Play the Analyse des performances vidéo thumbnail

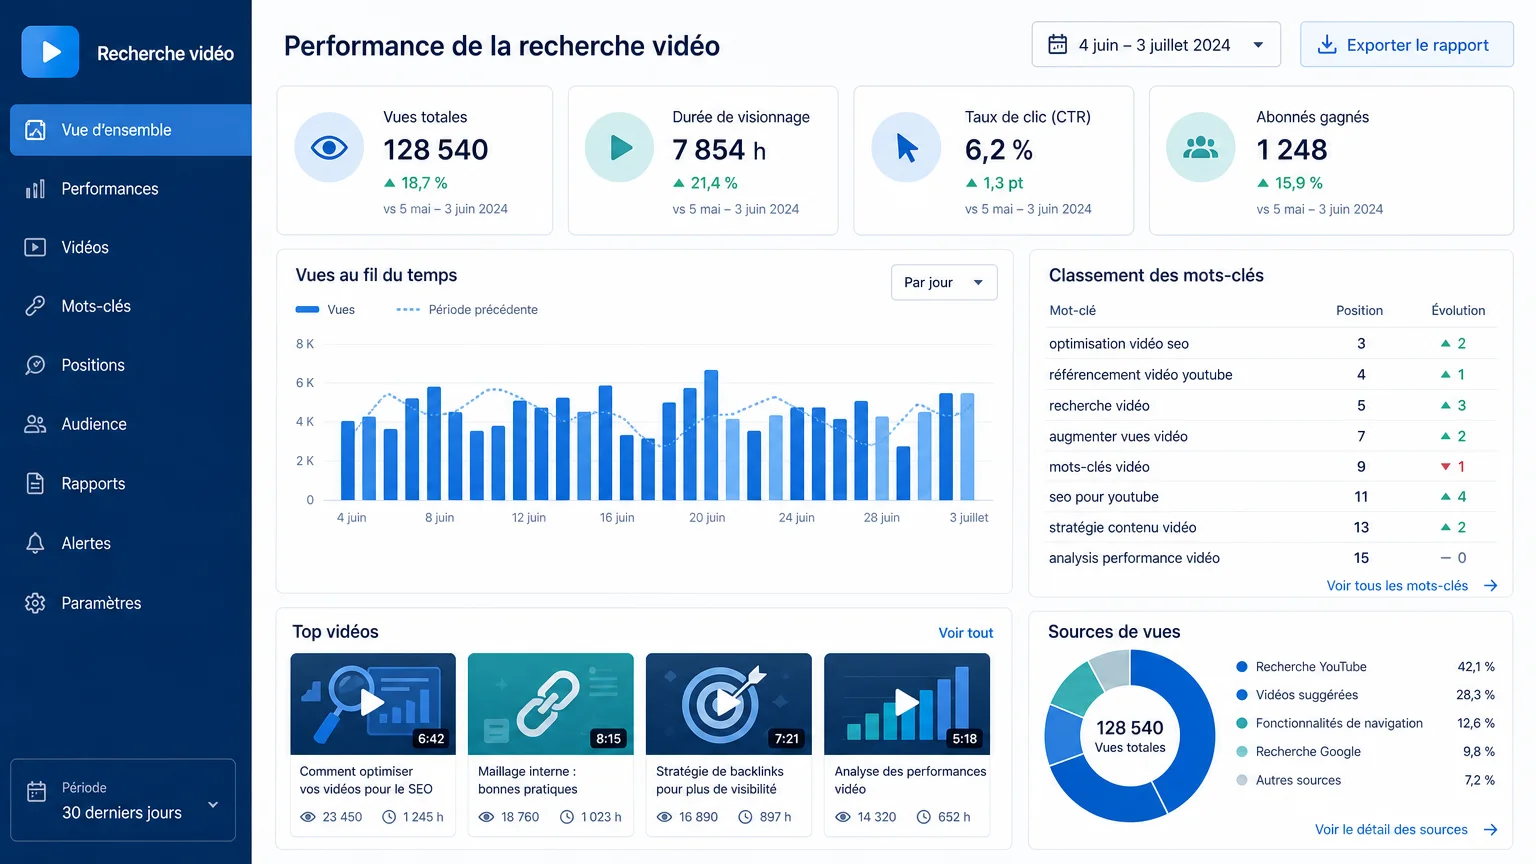(x=907, y=704)
